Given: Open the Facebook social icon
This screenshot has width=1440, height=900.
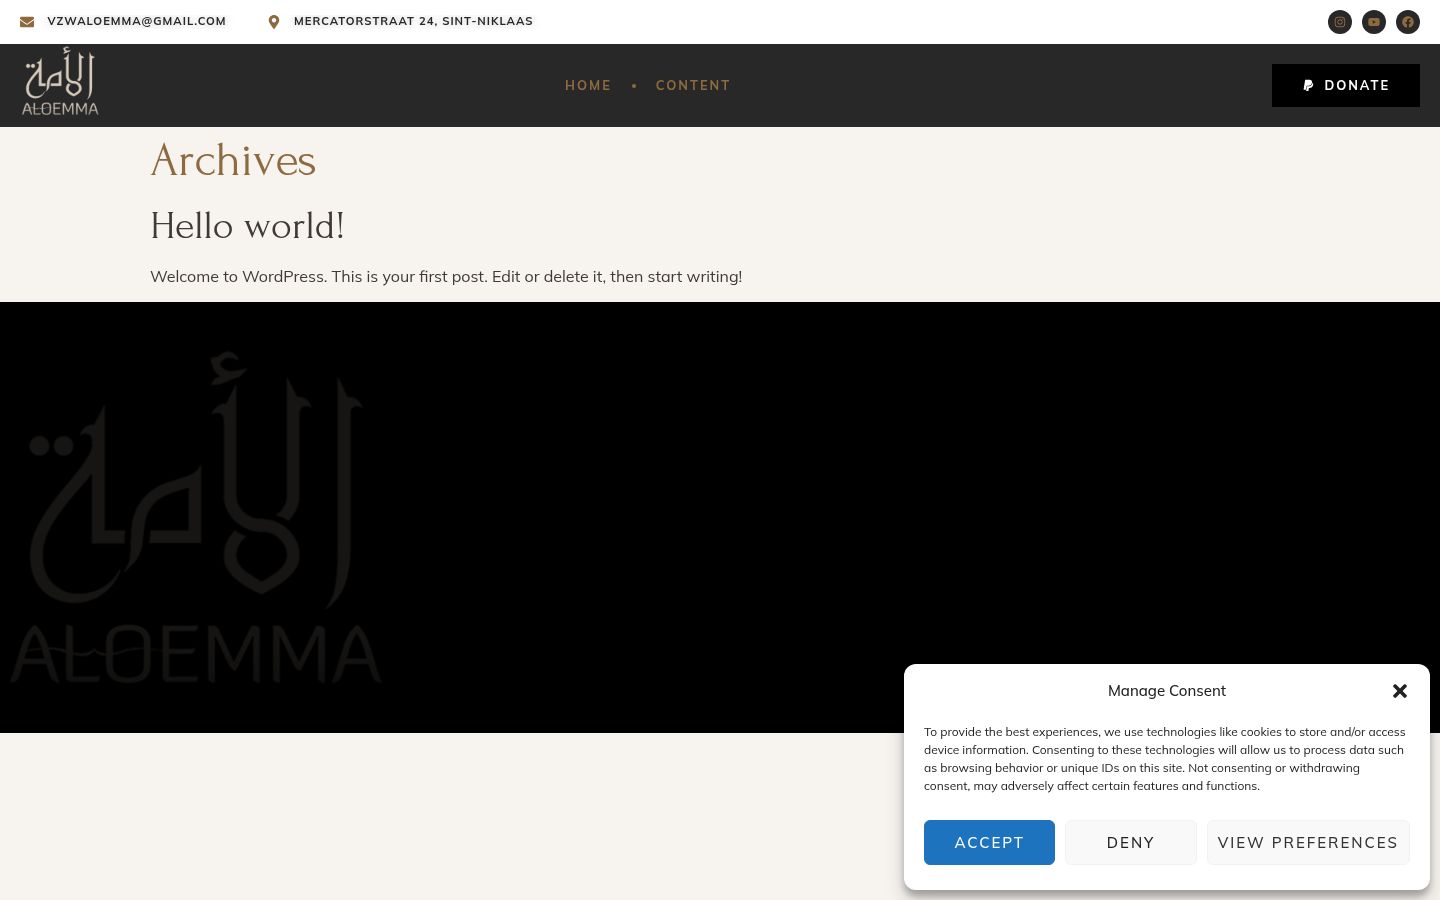Looking at the screenshot, I should pos(1408,22).
